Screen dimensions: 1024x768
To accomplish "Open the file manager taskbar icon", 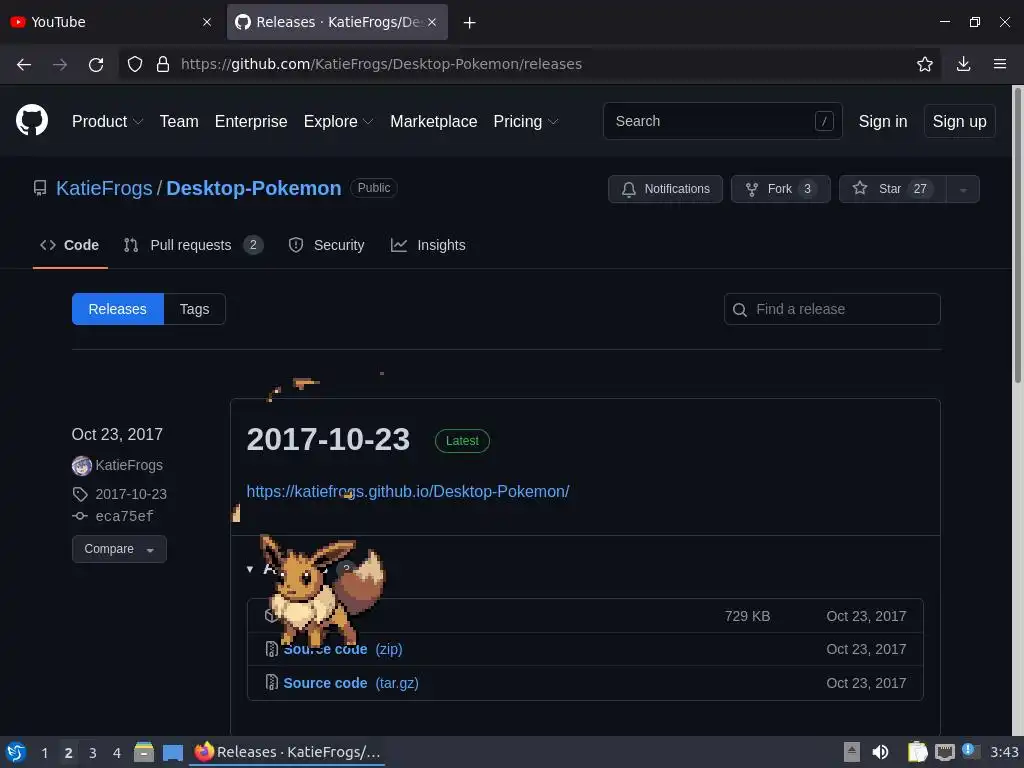I will 144,752.
